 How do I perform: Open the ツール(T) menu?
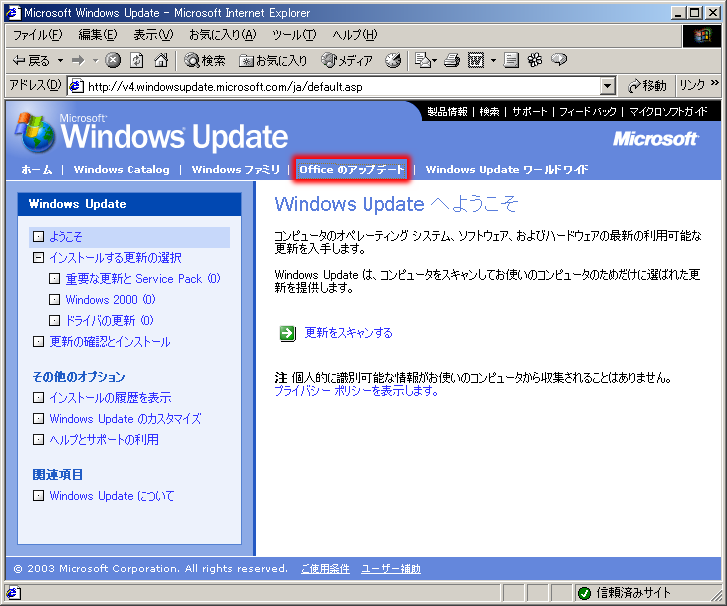pos(293,35)
